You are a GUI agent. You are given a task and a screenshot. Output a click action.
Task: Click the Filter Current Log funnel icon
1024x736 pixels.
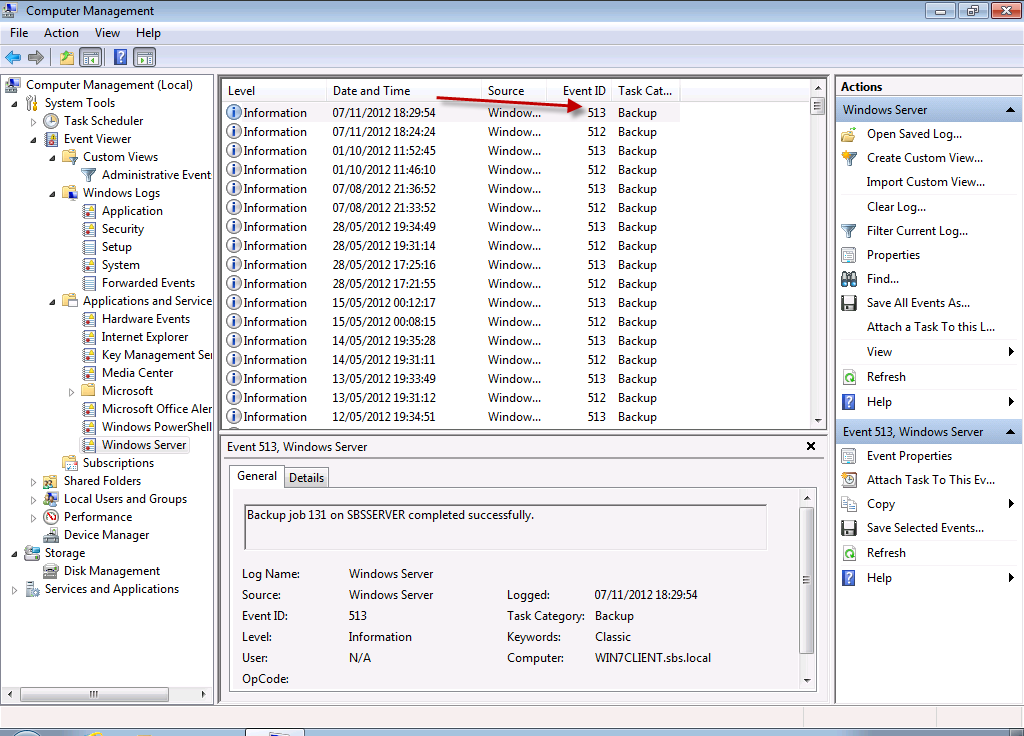(849, 231)
